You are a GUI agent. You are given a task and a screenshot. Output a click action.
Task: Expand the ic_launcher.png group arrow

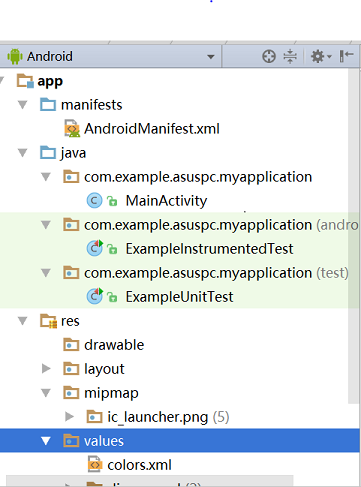tap(69, 417)
